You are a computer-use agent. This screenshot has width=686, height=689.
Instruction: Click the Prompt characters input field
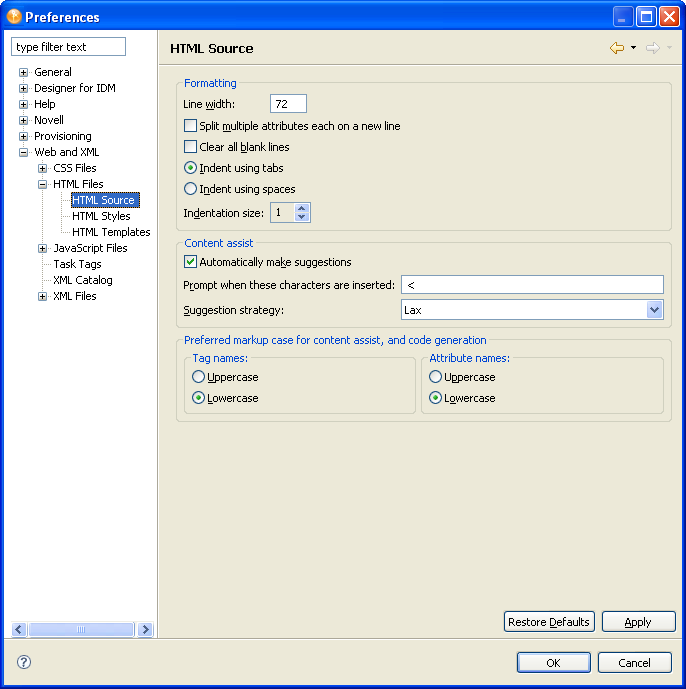tap(532, 285)
